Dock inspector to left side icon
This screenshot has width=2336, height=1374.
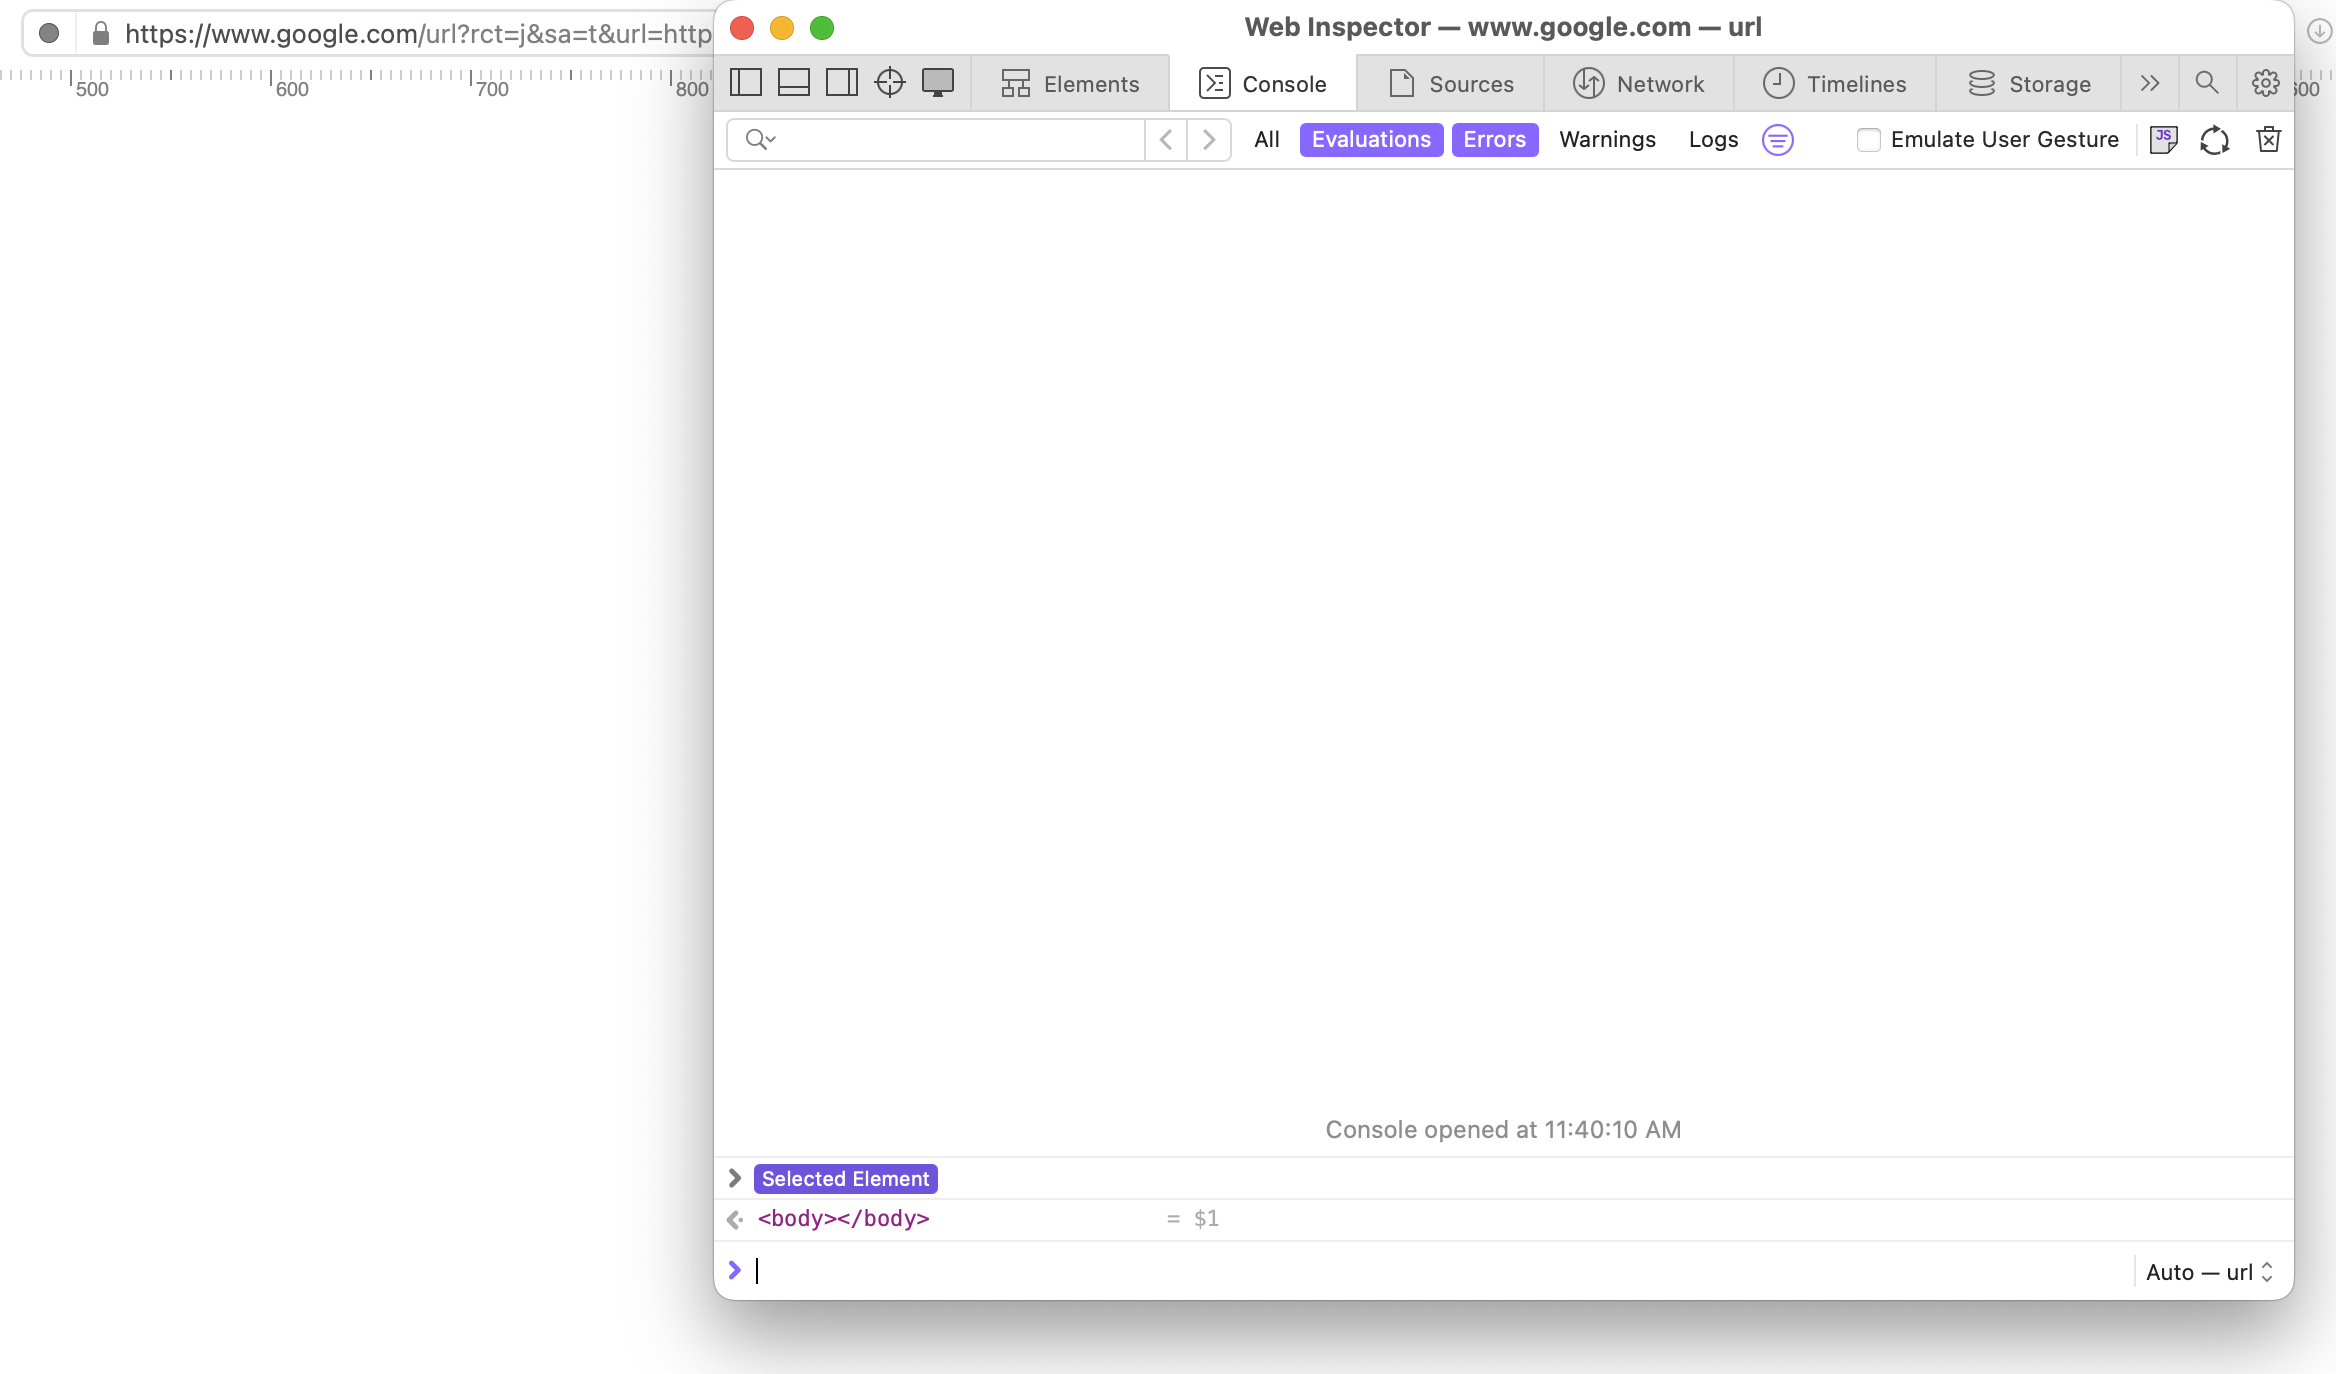746,83
